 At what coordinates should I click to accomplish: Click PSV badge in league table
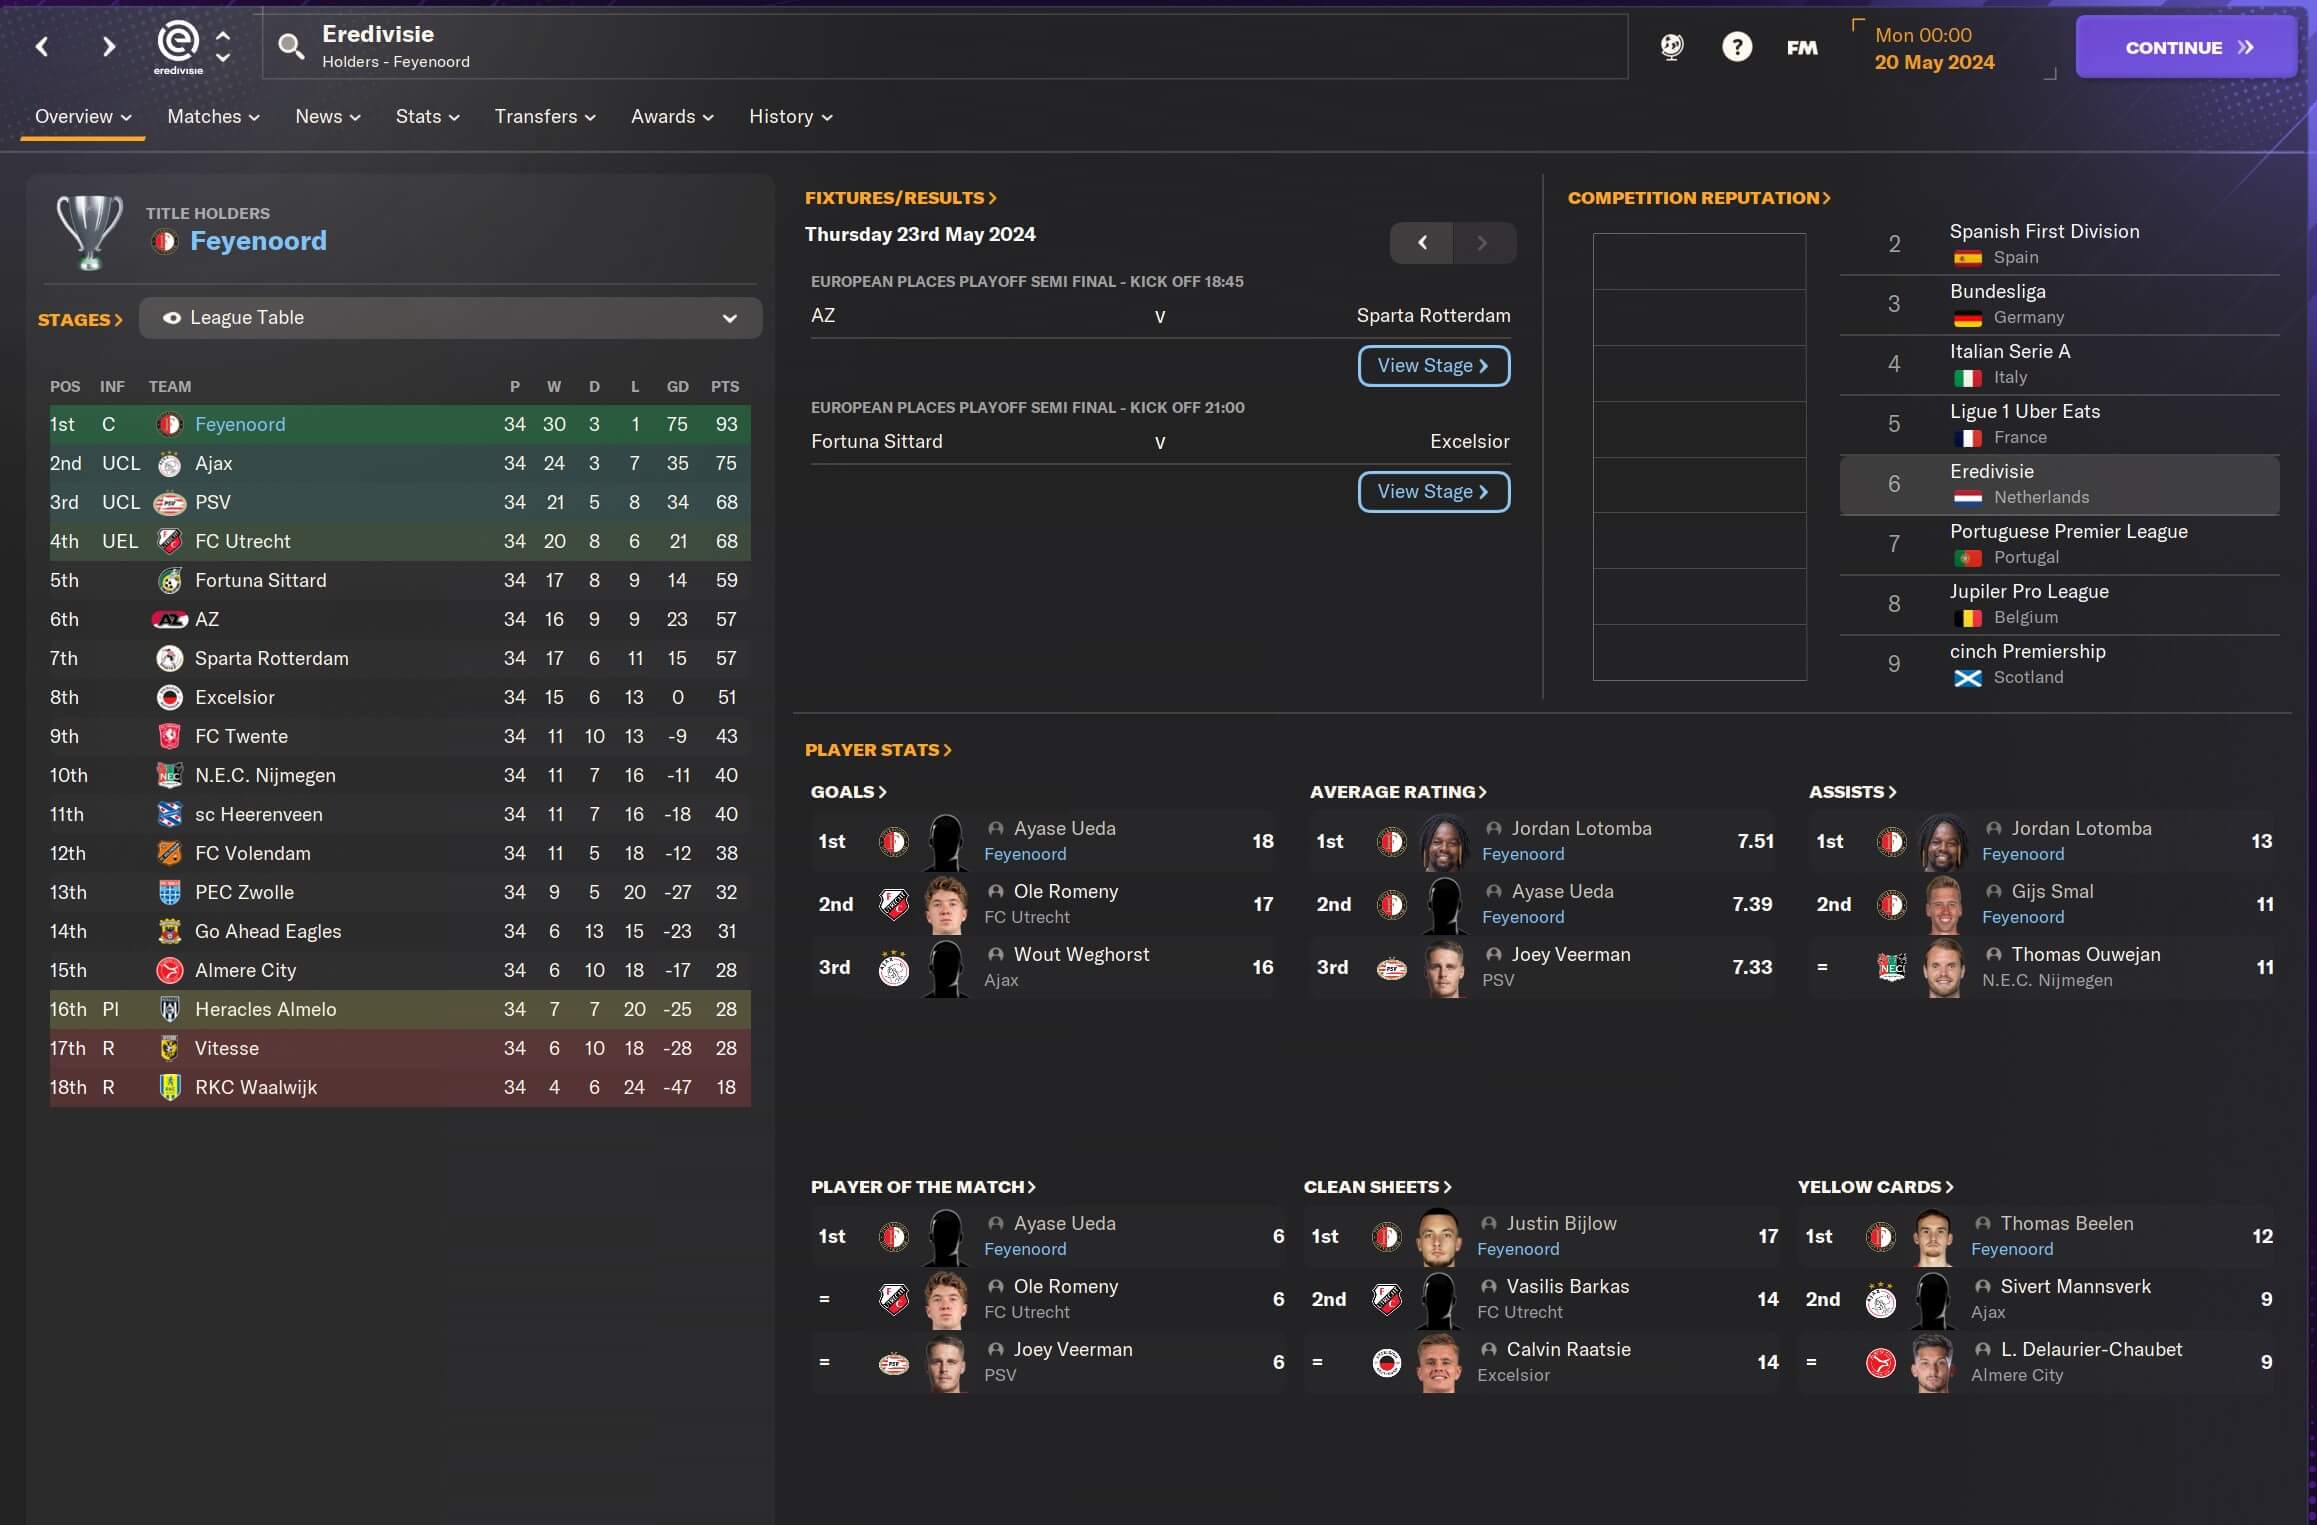click(x=169, y=502)
